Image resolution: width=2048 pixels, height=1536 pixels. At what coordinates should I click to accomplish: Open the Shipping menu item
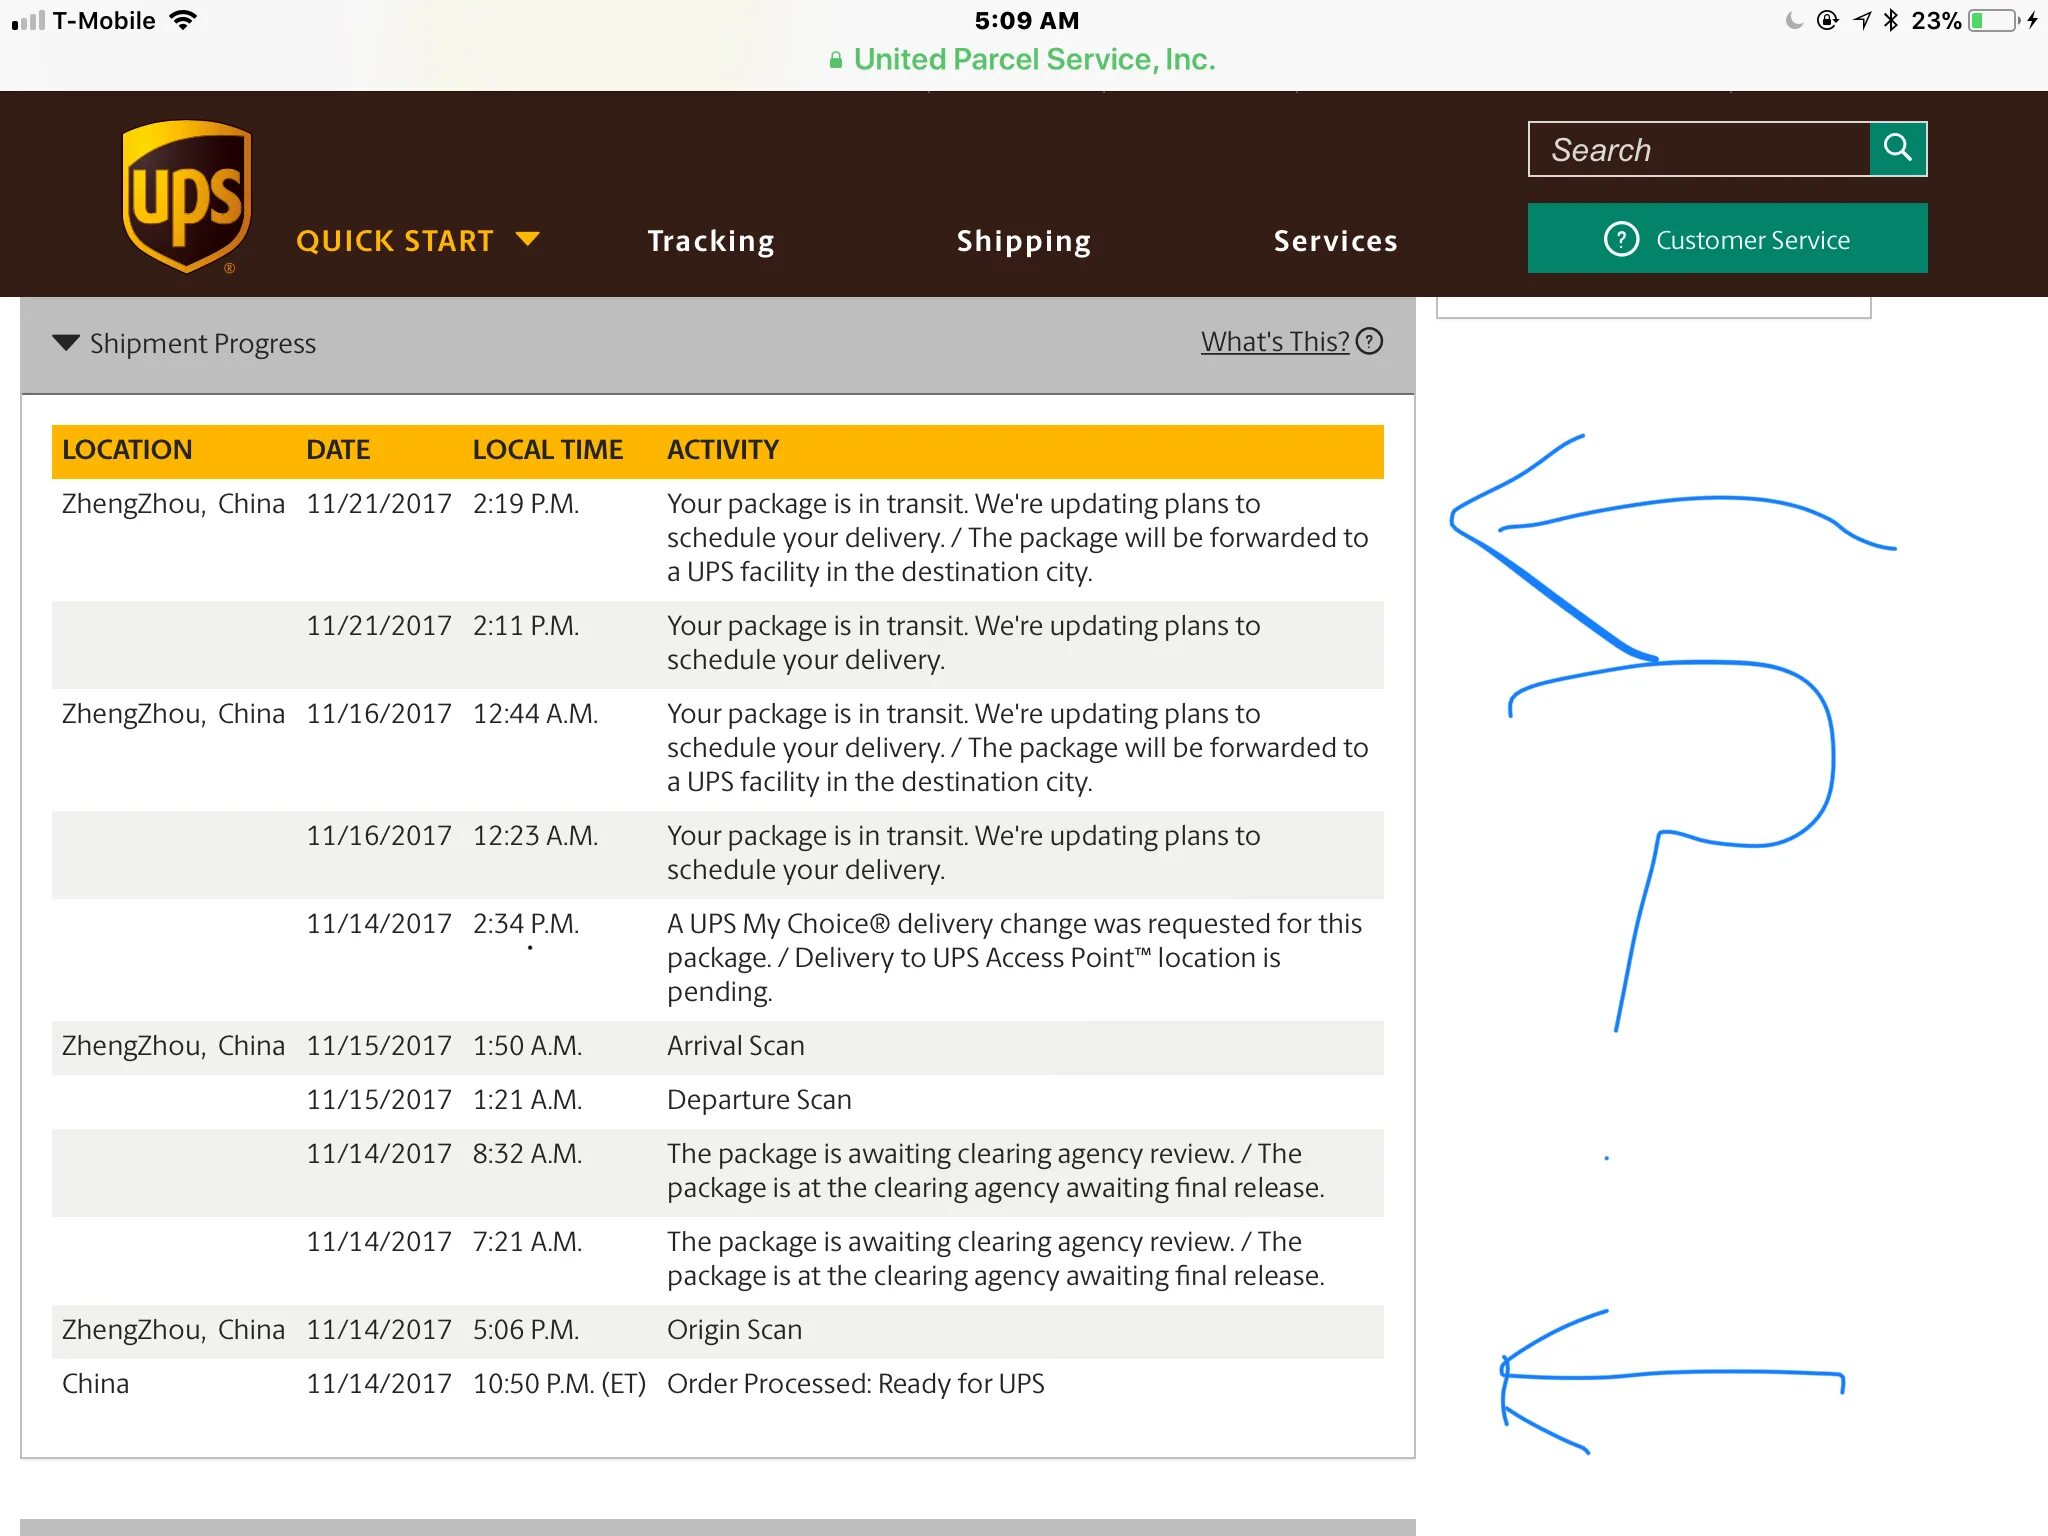click(x=1022, y=239)
